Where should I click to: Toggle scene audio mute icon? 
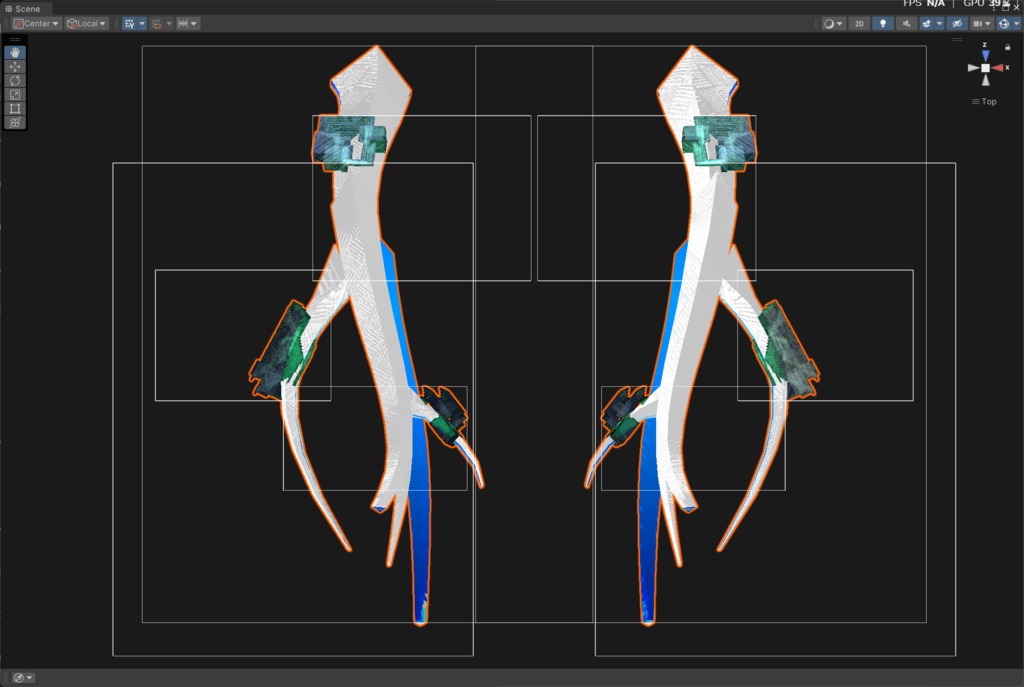906,24
